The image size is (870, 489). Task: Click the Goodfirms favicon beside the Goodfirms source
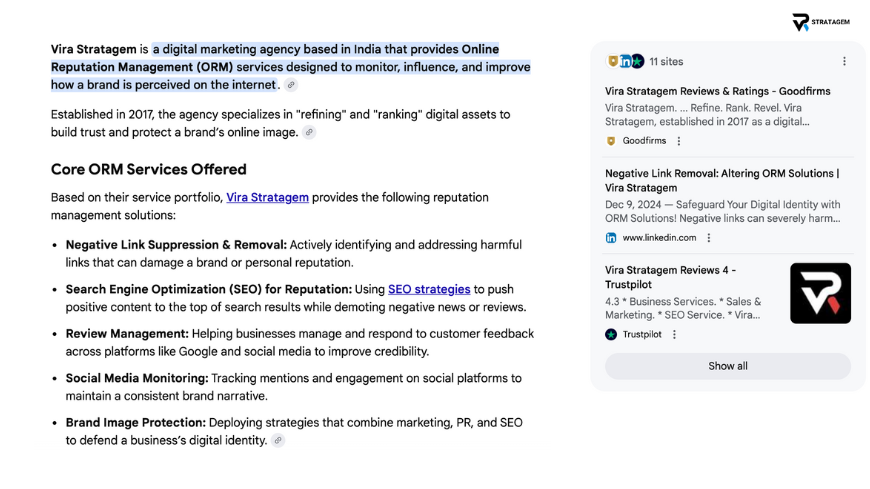[x=611, y=141]
